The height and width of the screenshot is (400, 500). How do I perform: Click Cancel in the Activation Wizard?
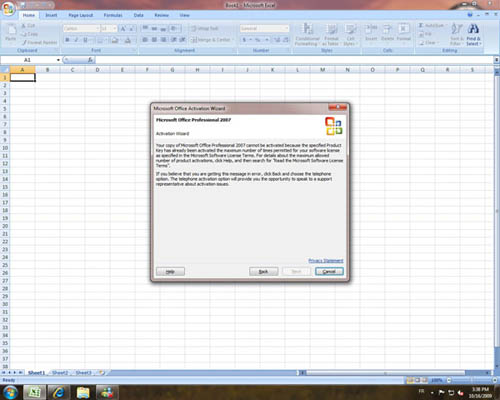point(329,272)
